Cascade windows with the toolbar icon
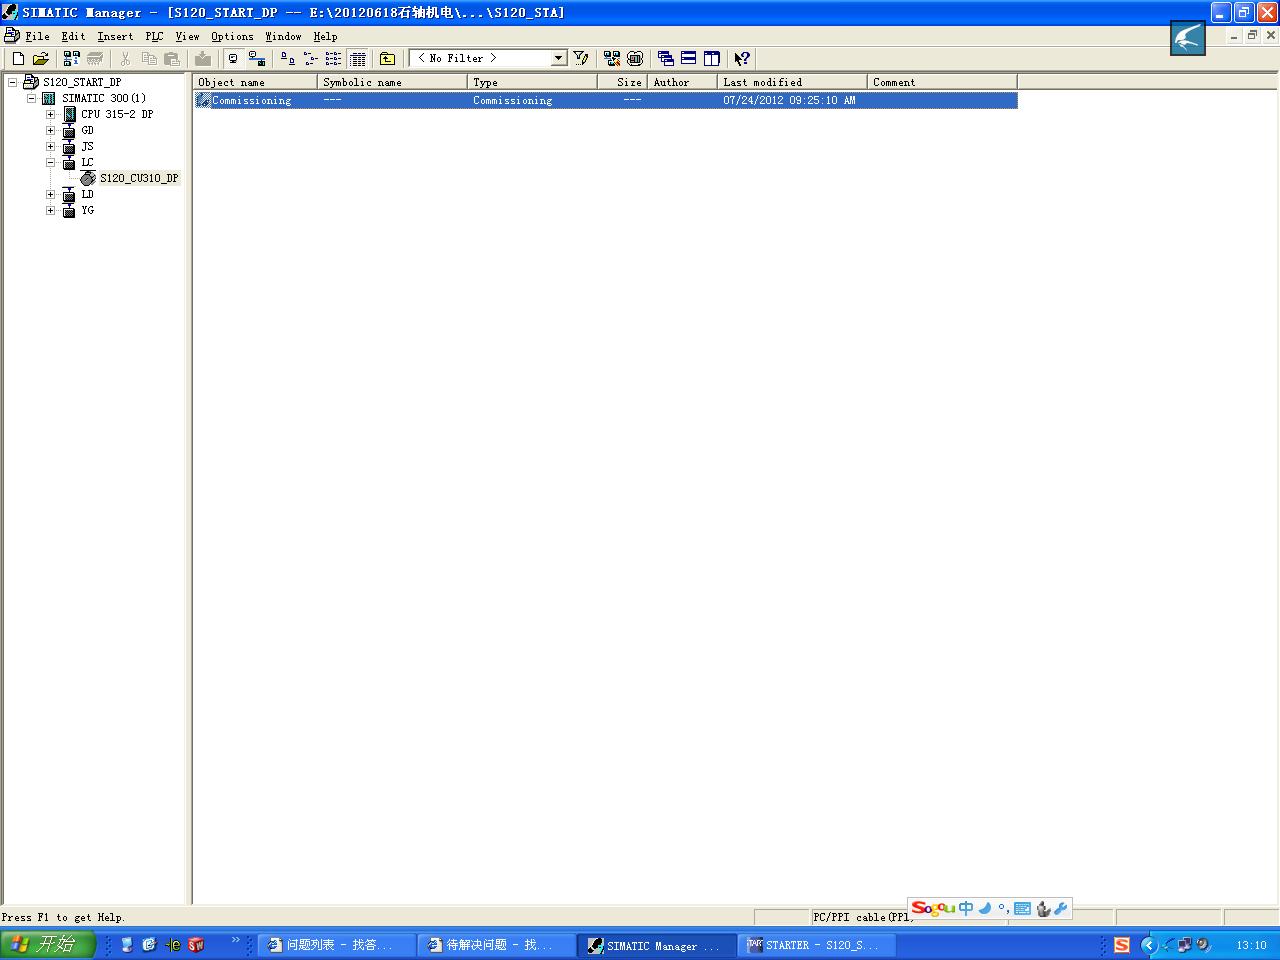Image resolution: width=1280 pixels, height=960 pixels. click(666, 59)
